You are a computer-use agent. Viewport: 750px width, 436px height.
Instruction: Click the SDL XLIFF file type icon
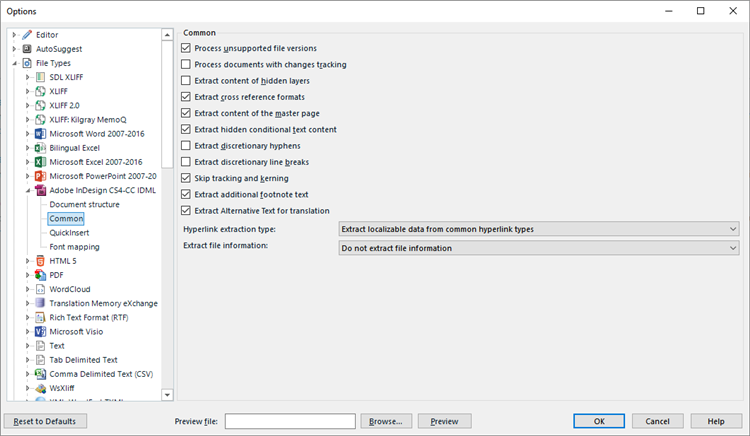point(41,77)
